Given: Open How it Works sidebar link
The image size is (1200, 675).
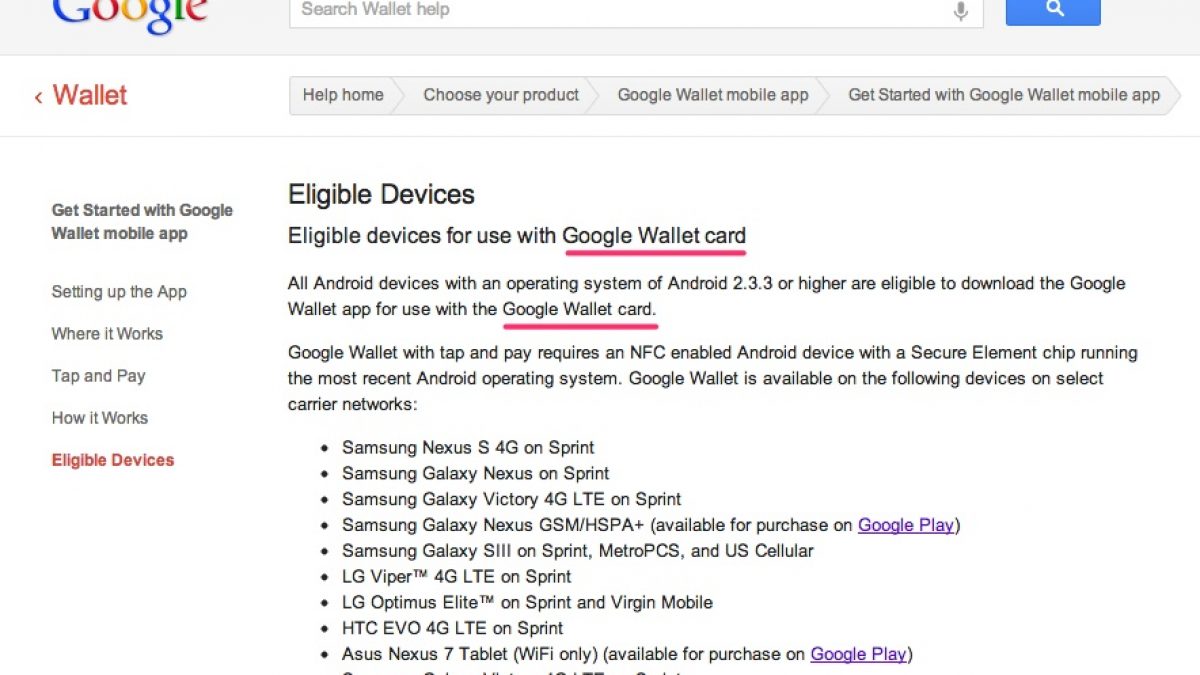Looking at the screenshot, I should point(99,418).
